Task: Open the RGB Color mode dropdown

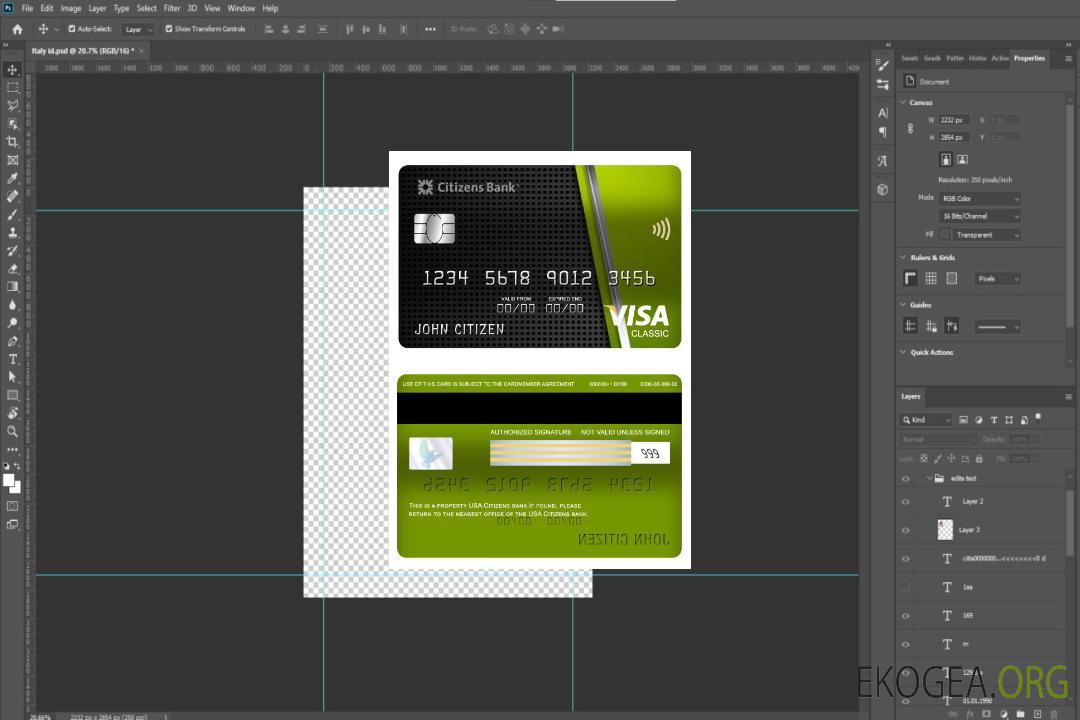Action: click(979, 198)
